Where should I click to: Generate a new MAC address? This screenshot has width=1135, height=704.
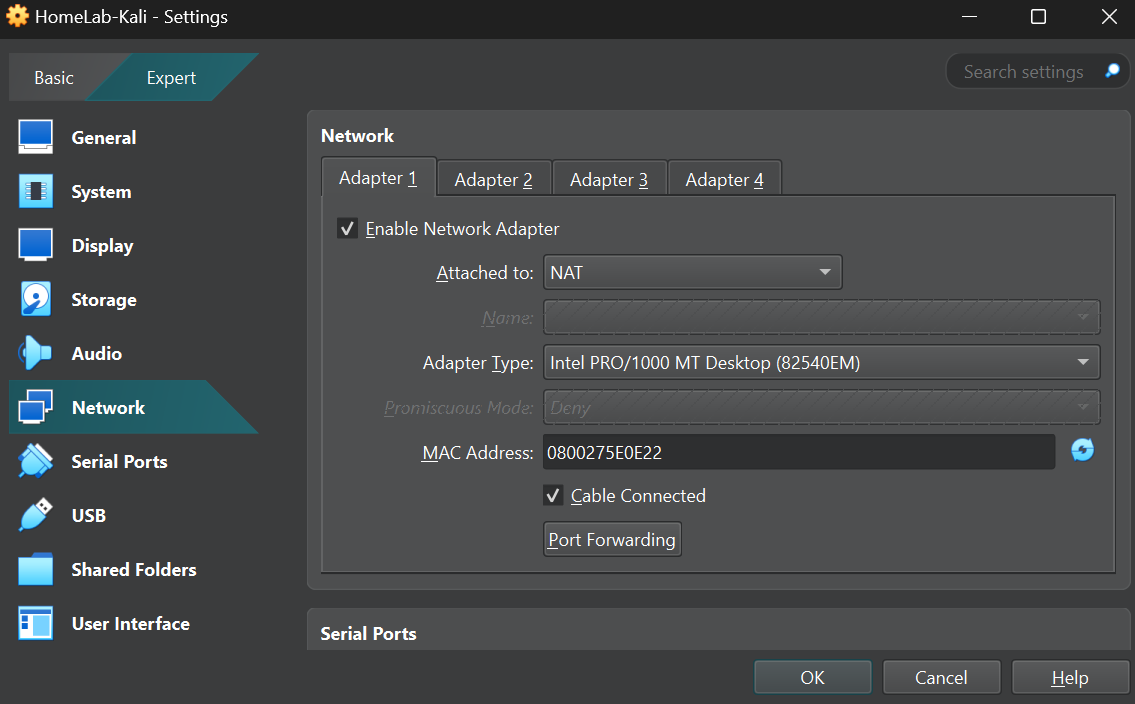(1082, 451)
